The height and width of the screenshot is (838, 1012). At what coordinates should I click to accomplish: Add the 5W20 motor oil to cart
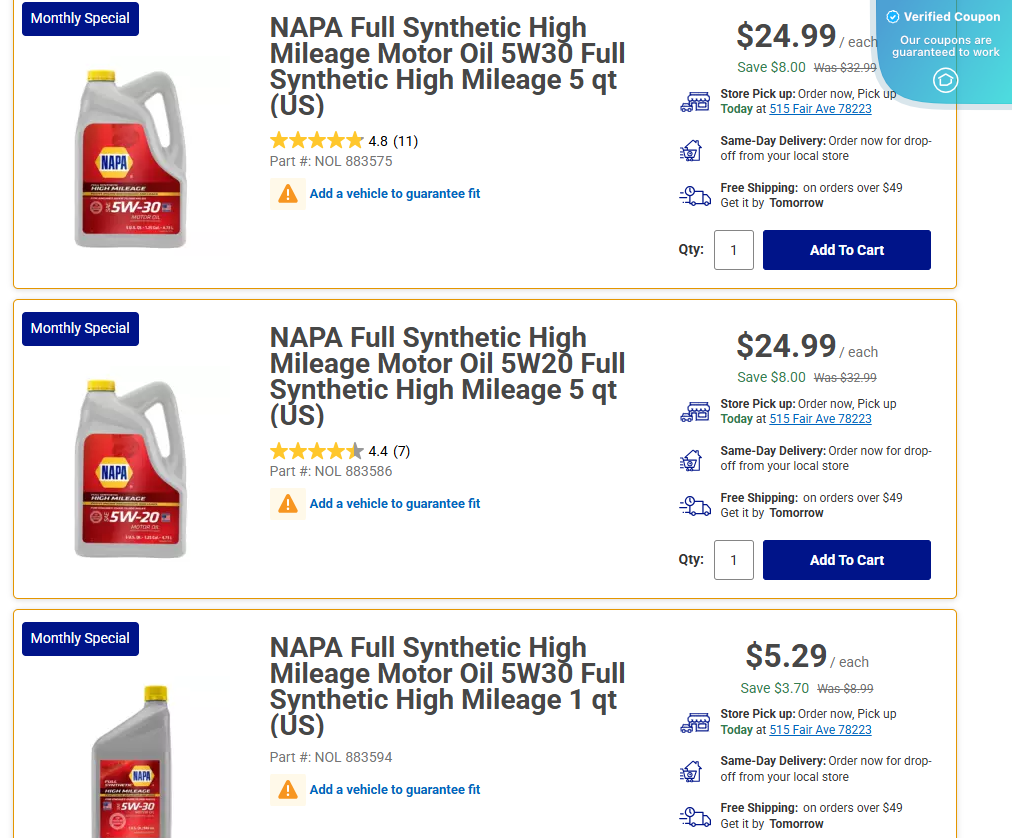coord(846,559)
